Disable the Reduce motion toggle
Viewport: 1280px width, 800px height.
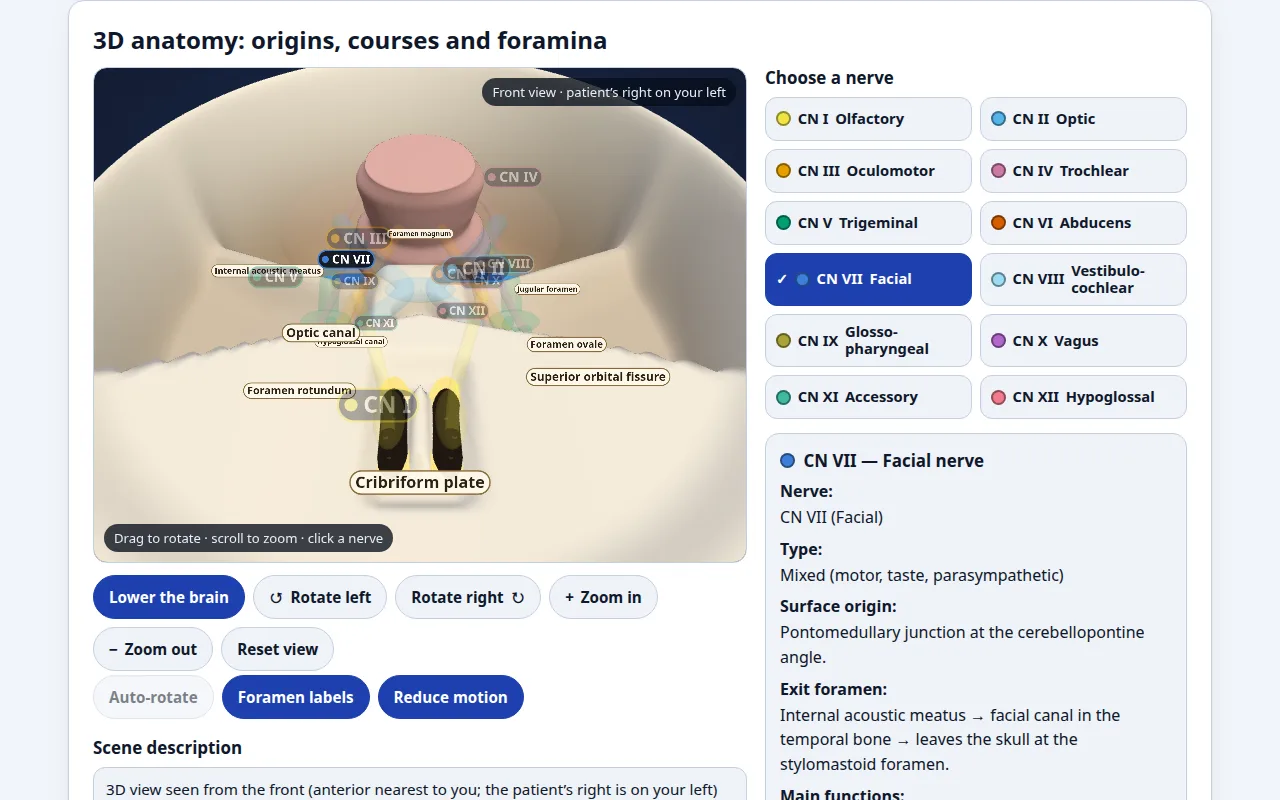coord(451,697)
